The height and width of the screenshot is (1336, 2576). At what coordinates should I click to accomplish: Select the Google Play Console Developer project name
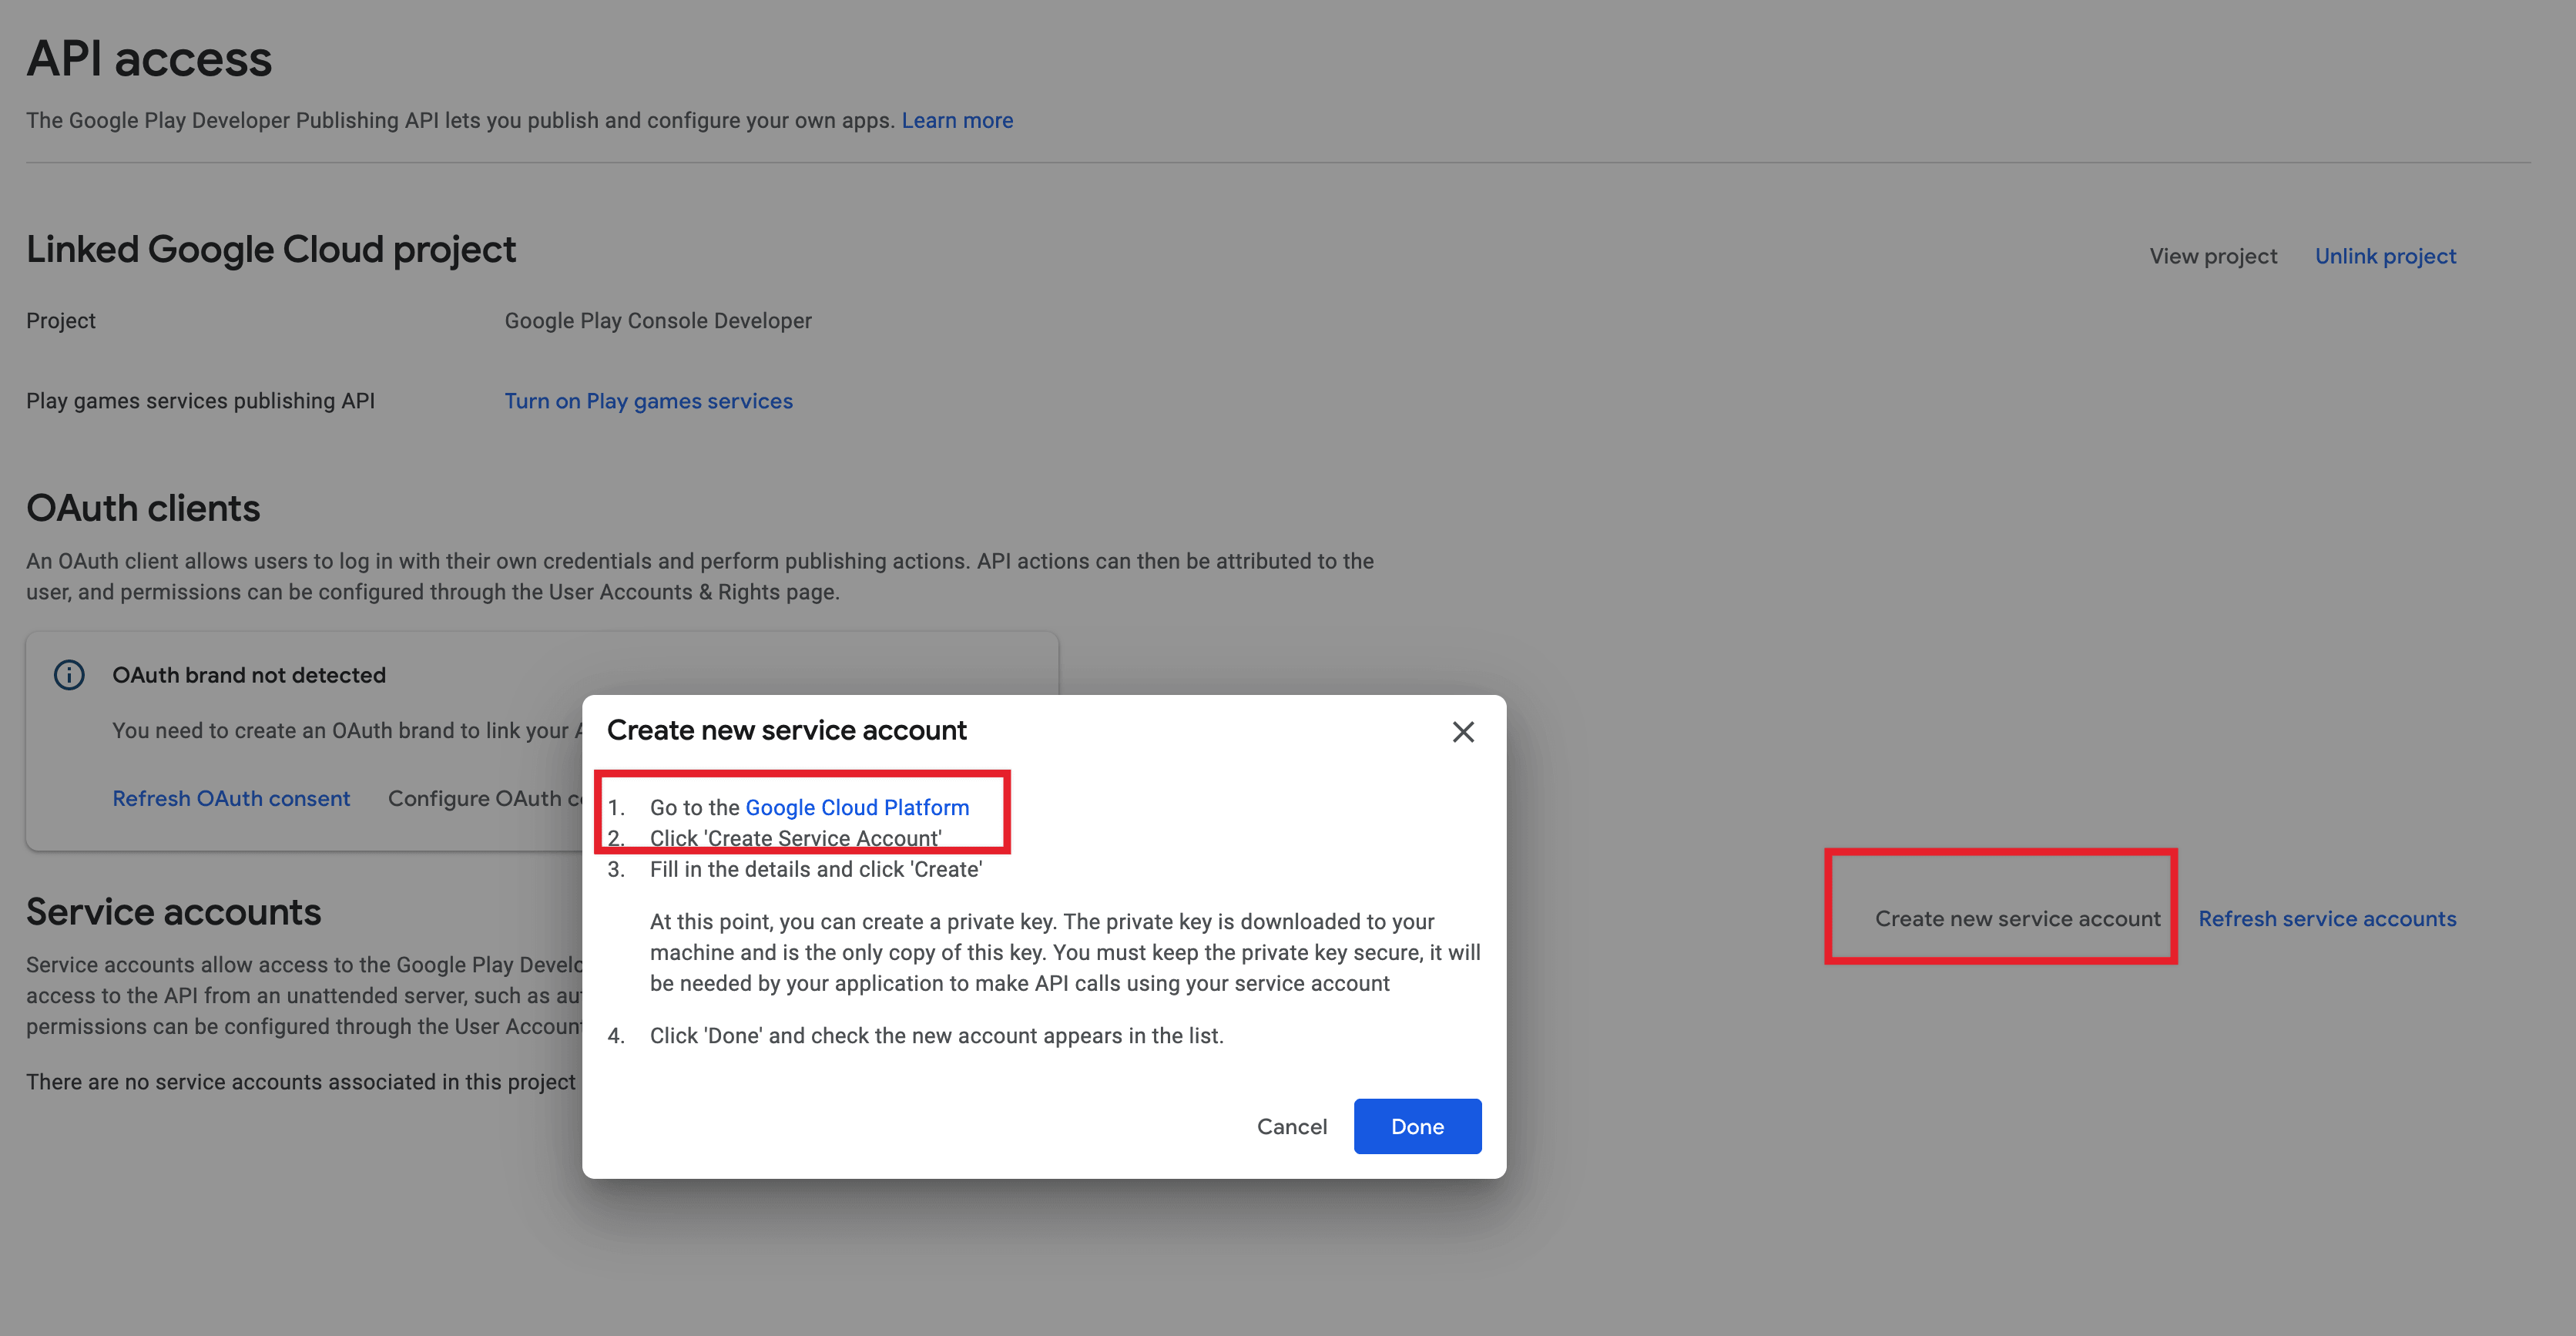point(658,320)
